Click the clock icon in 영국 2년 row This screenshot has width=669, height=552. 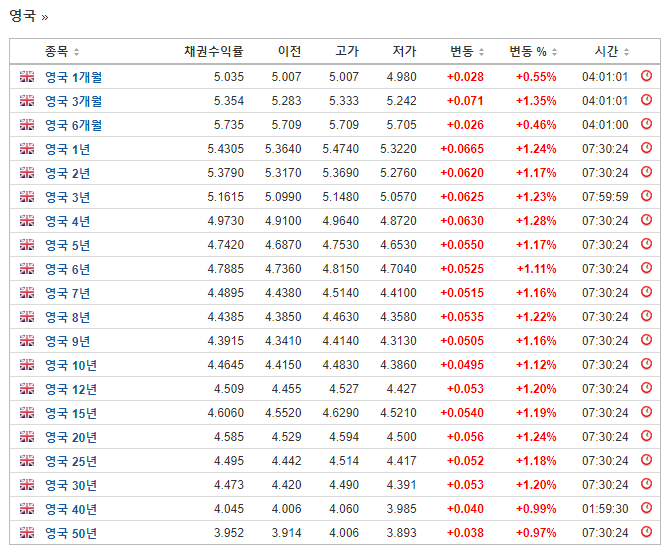point(646,172)
